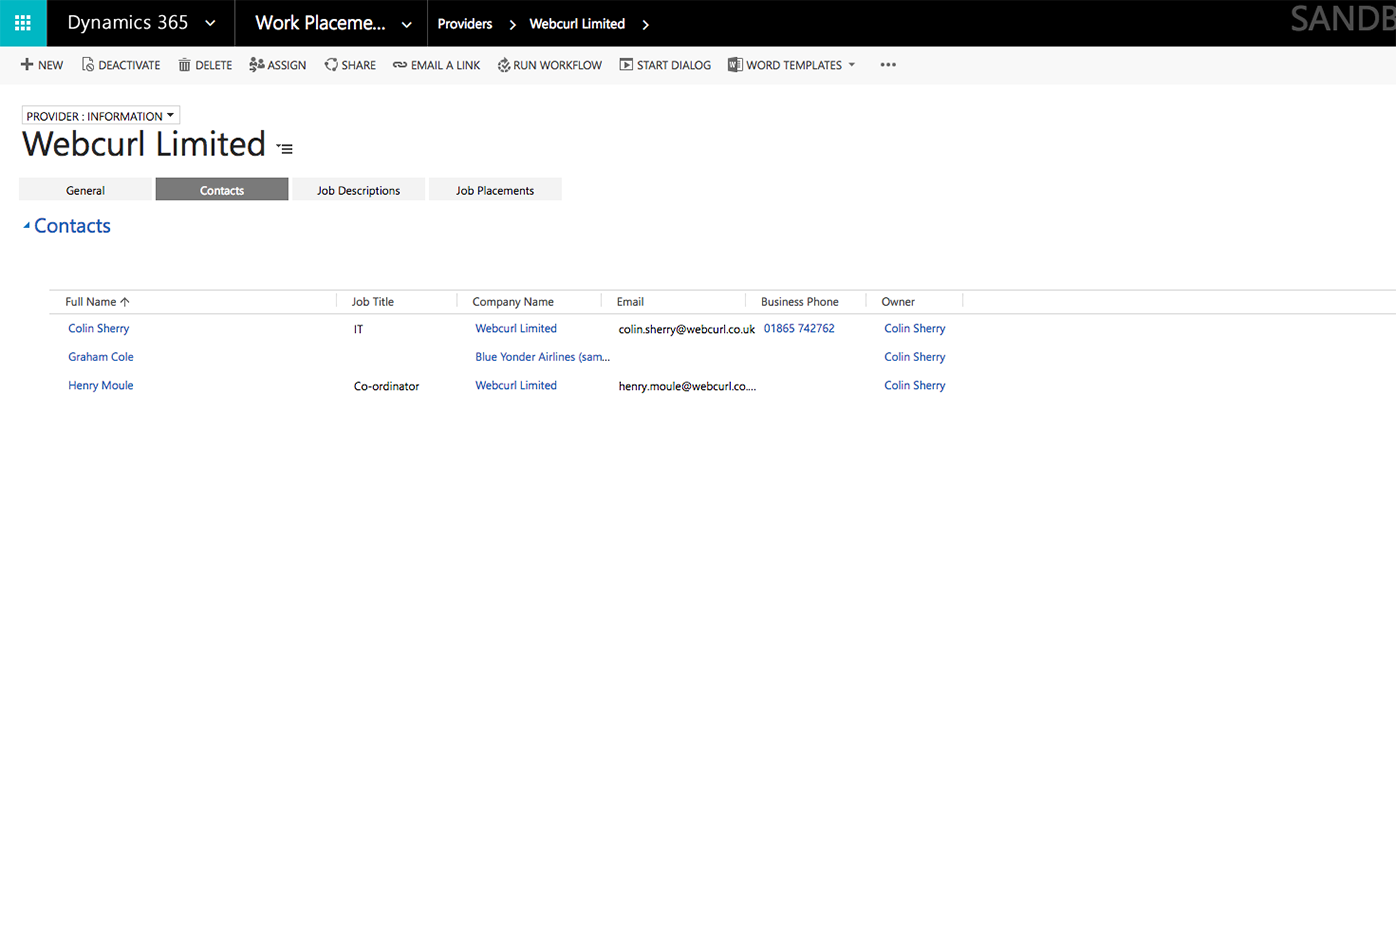The height and width of the screenshot is (948, 1396).
Task: Click the START DIALOG icon
Action: pos(625,64)
